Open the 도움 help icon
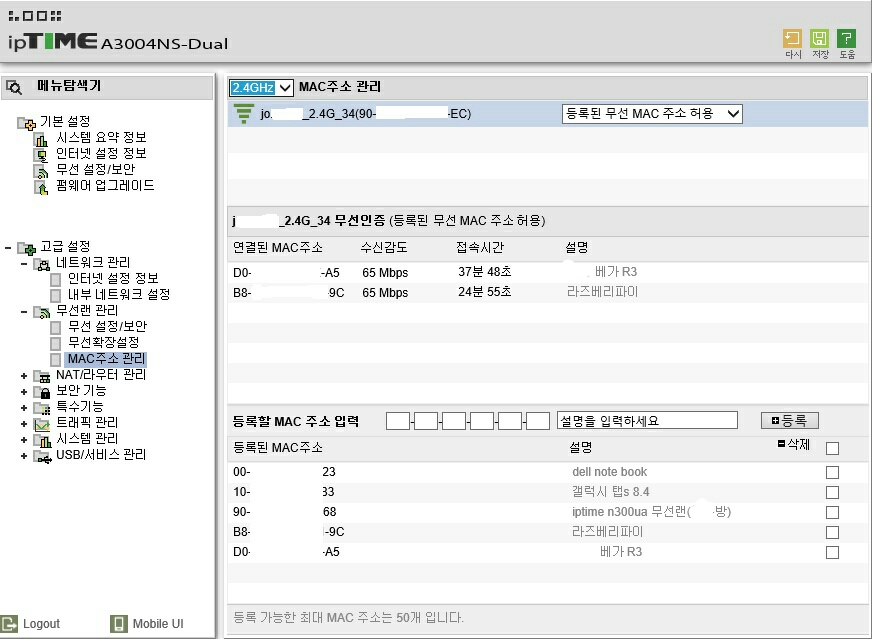Image resolution: width=872 pixels, height=639 pixels. tap(846, 38)
